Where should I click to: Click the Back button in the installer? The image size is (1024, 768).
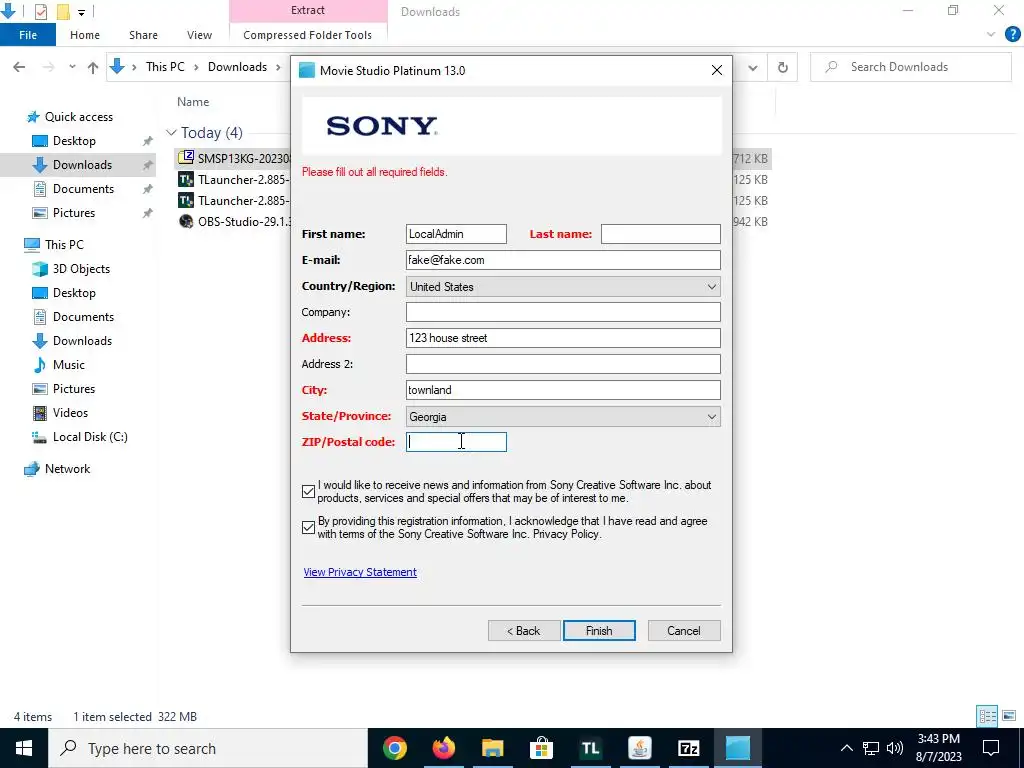pos(524,631)
